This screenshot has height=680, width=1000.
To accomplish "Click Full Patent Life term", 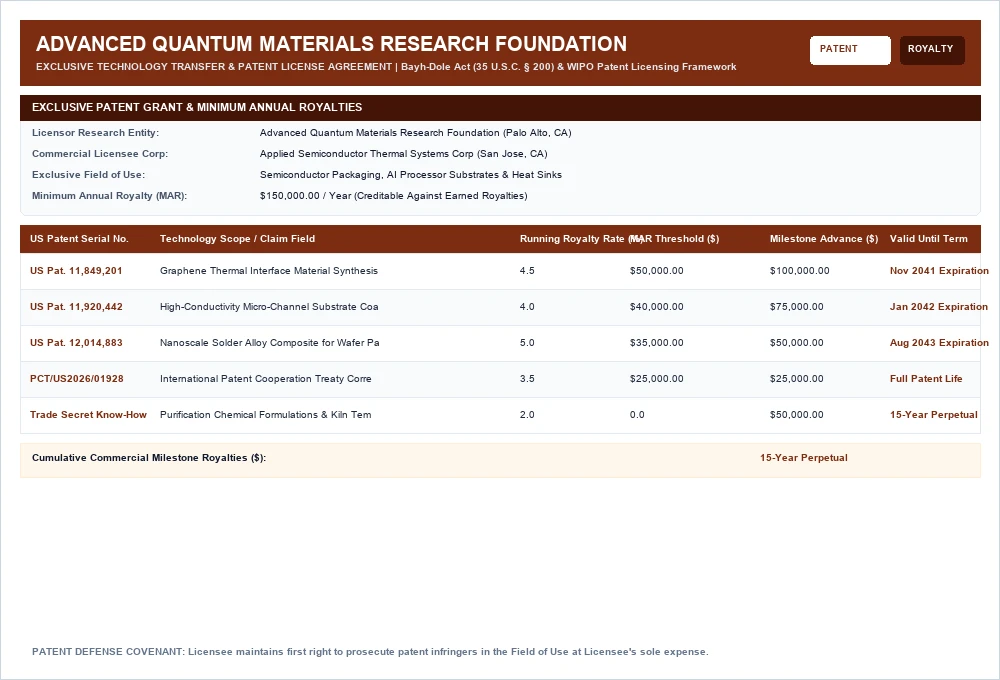I will (926, 379).
